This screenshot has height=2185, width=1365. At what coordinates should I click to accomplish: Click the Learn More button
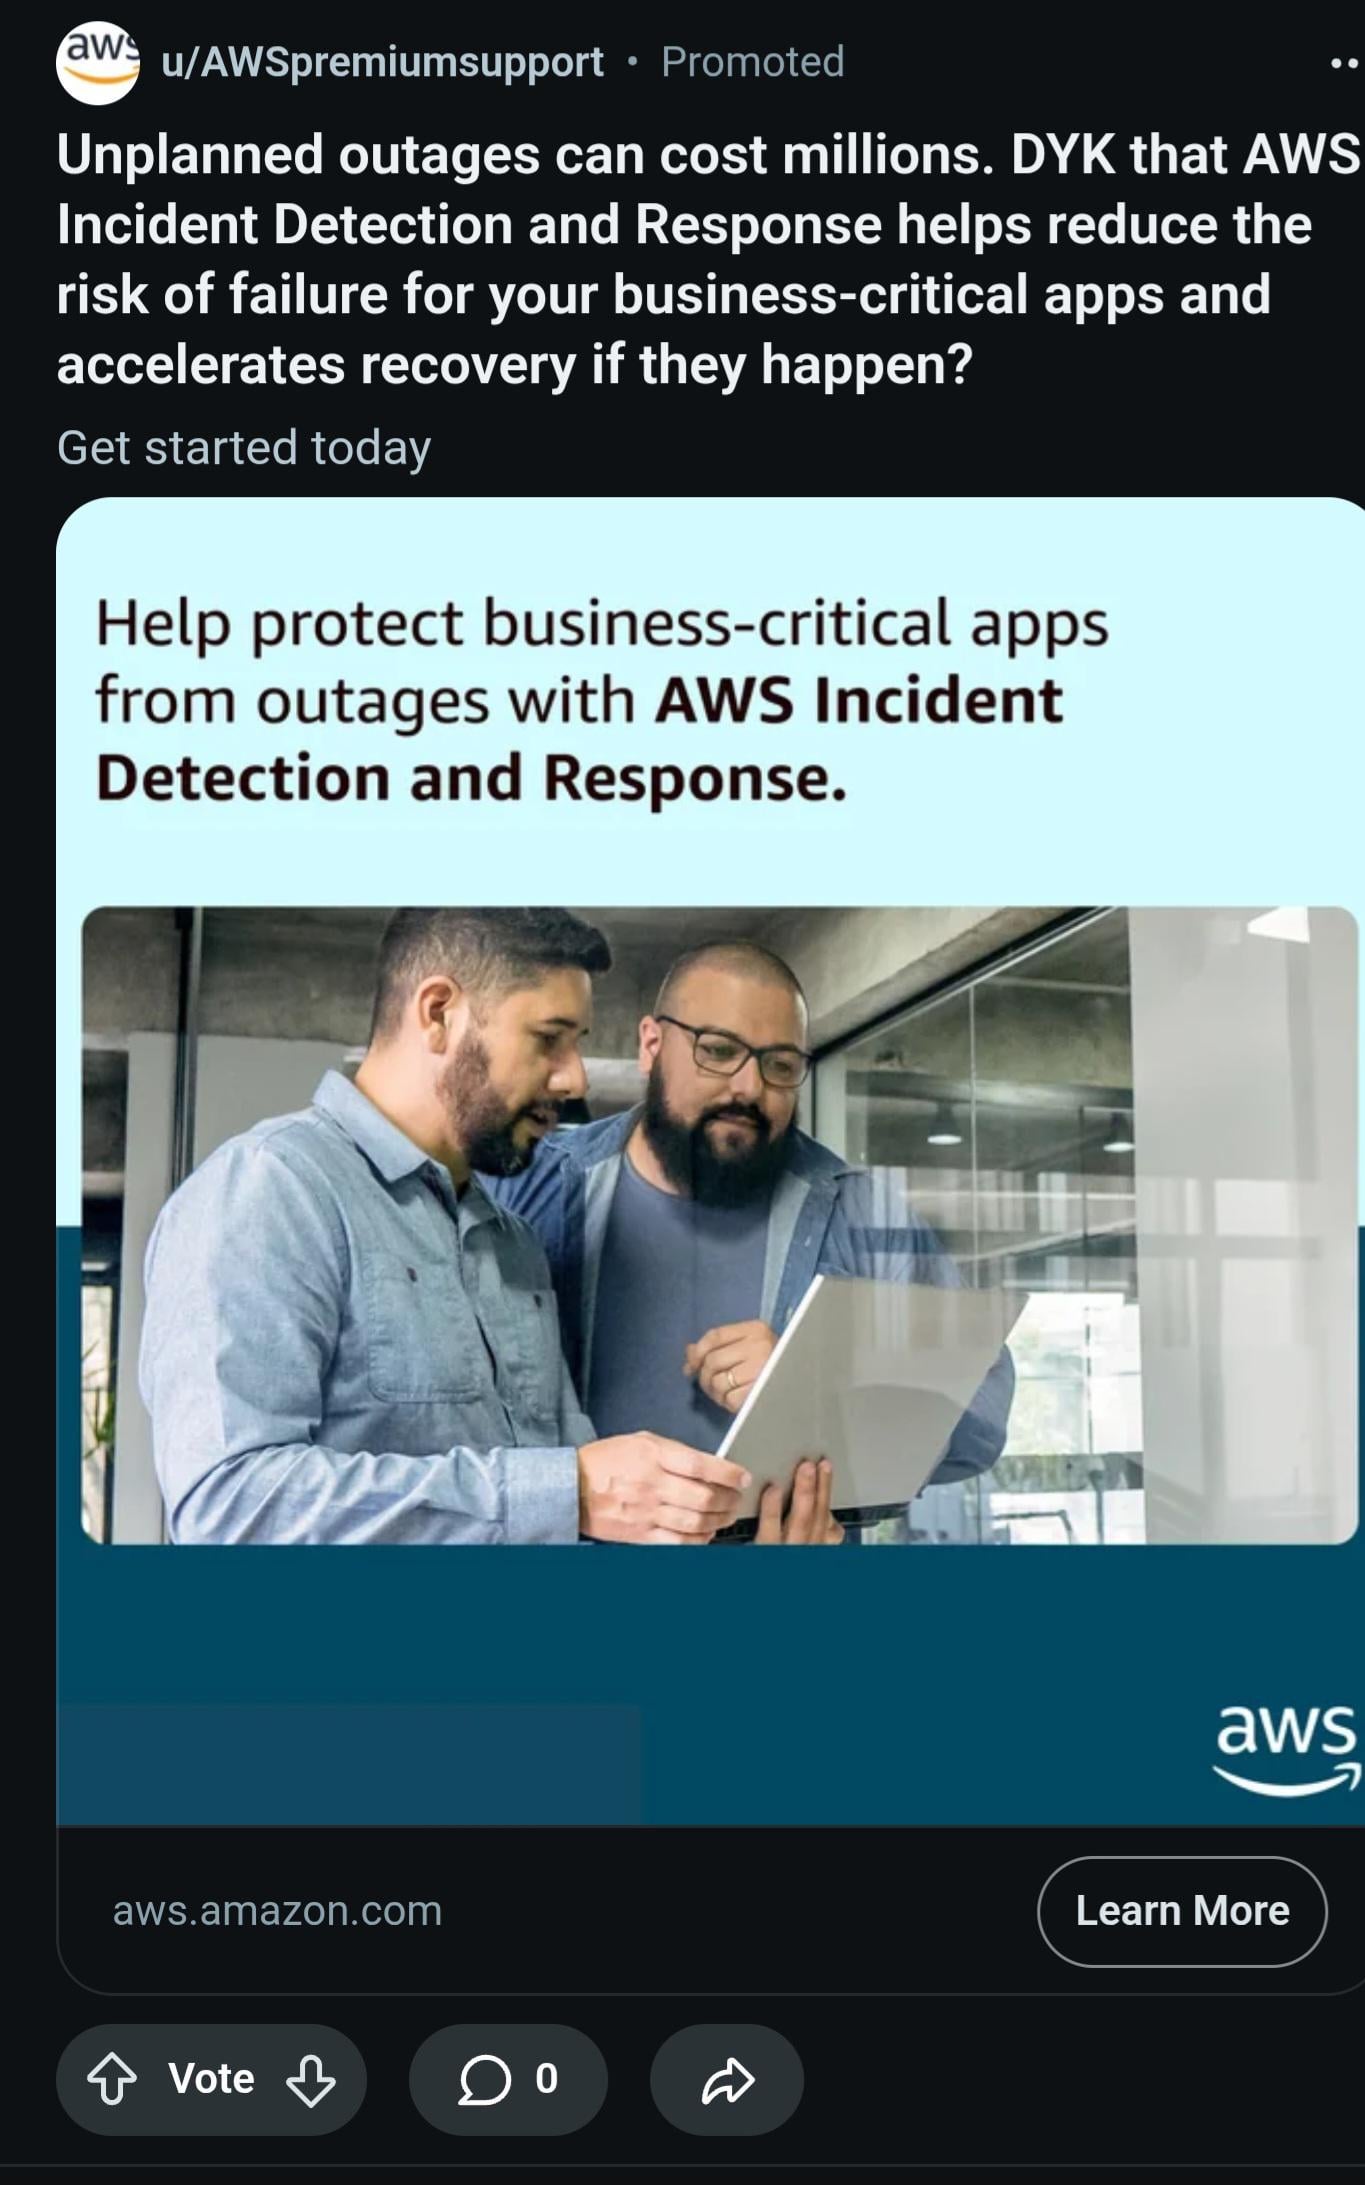pyautogui.click(x=1182, y=1911)
